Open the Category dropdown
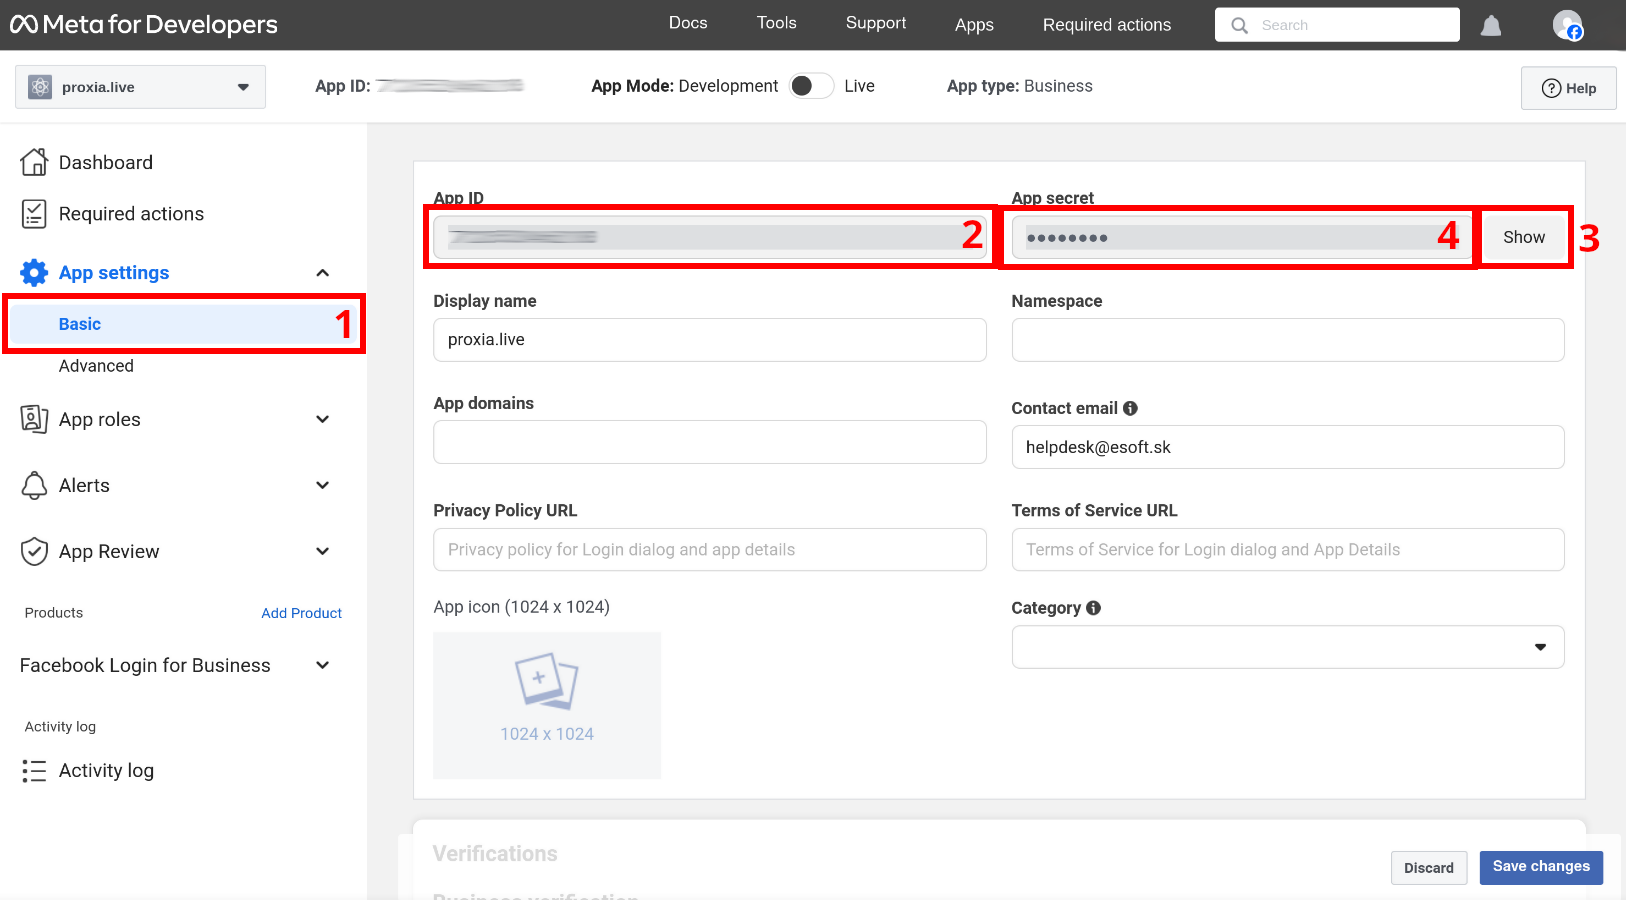This screenshot has width=1626, height=900. (1287, 647)
